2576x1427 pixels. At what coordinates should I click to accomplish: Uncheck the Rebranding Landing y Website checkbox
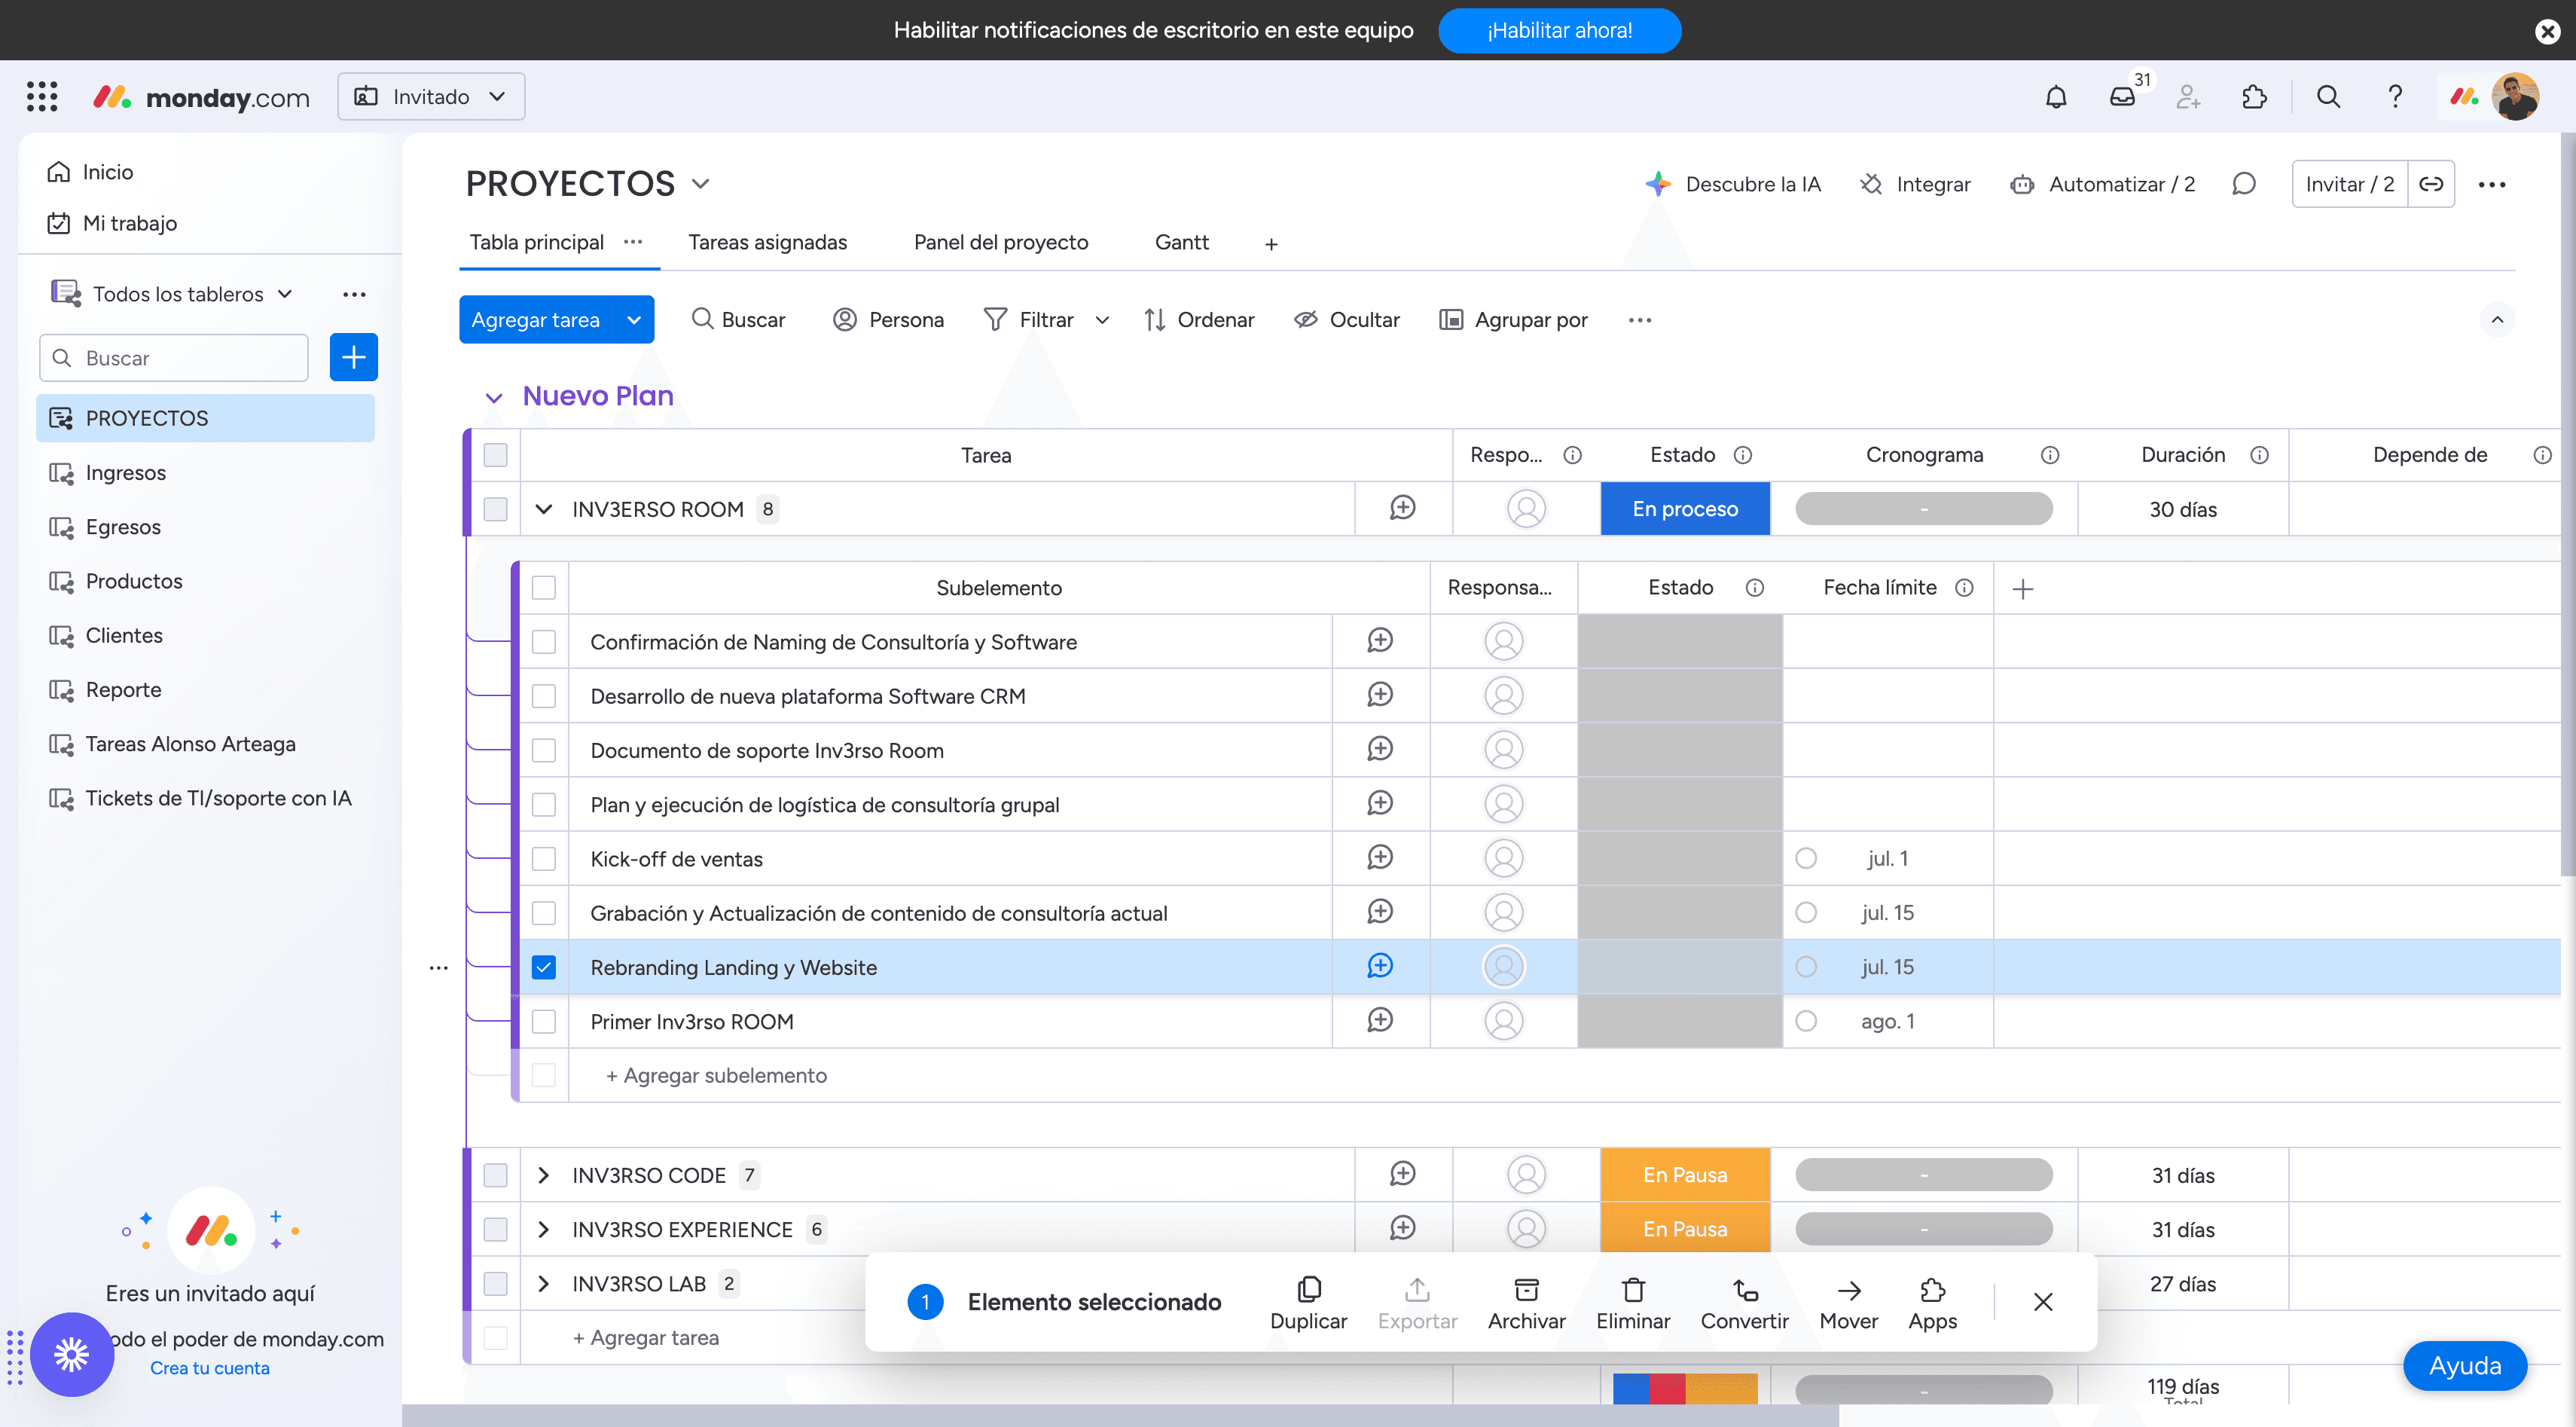click(544, 967)
